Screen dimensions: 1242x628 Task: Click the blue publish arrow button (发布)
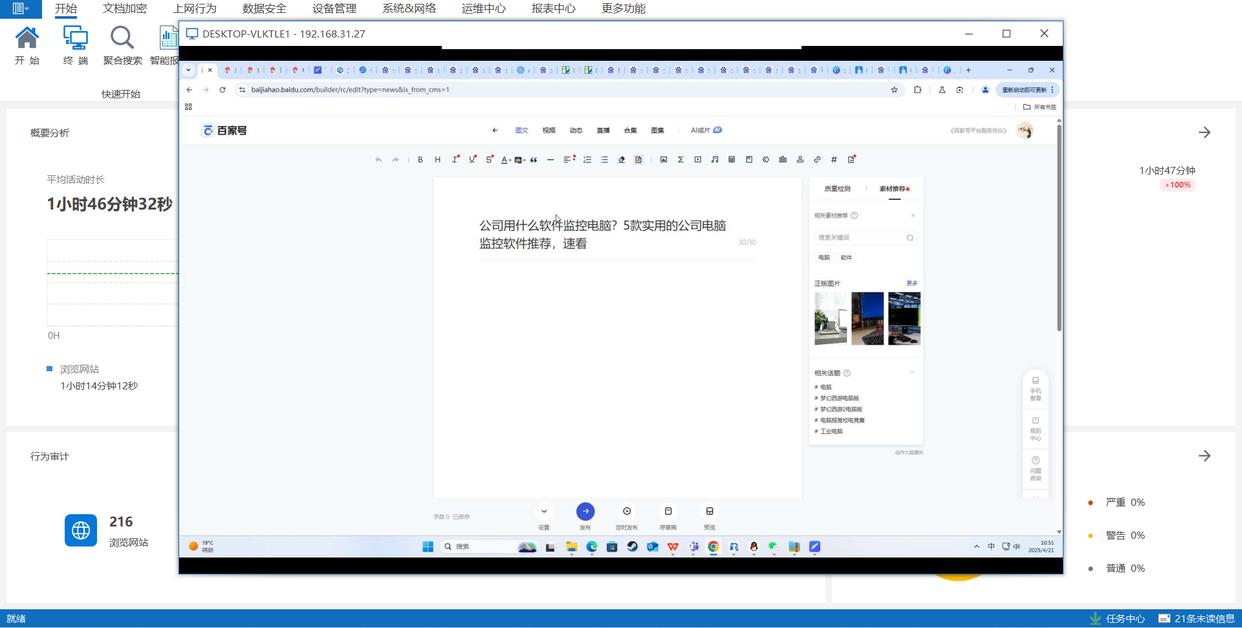point(585,511)
